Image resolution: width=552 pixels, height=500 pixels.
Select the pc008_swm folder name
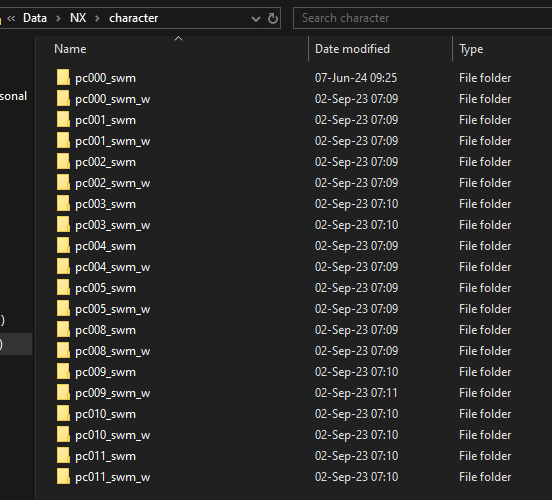[105, 330]
